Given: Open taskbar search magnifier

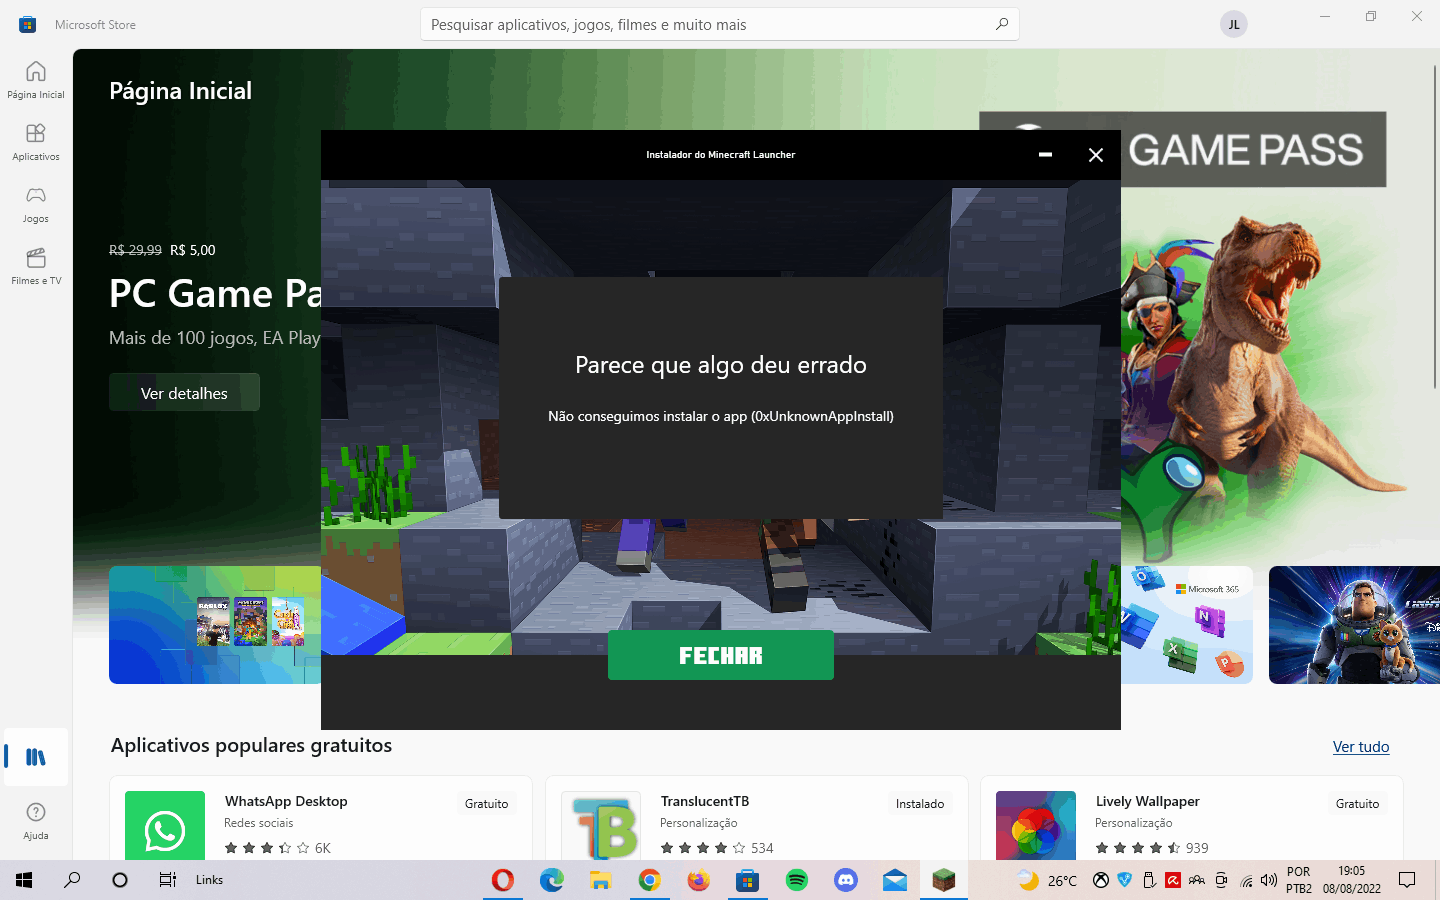Looking at the screenshot, I should coord(72,880).
